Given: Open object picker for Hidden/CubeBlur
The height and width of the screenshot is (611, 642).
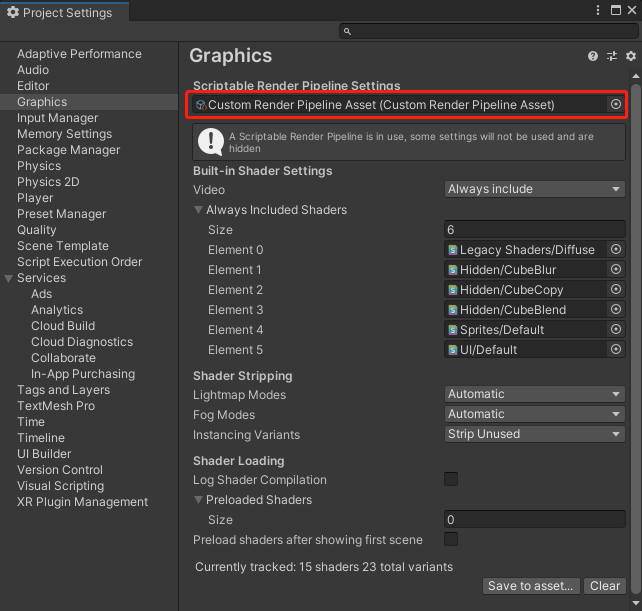Looking at the screenshot, I should 616,269.
